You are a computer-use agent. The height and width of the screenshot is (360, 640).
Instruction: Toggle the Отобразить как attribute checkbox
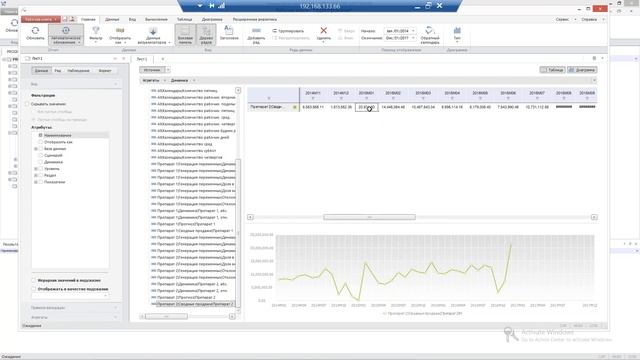click(x=40, y=142)
